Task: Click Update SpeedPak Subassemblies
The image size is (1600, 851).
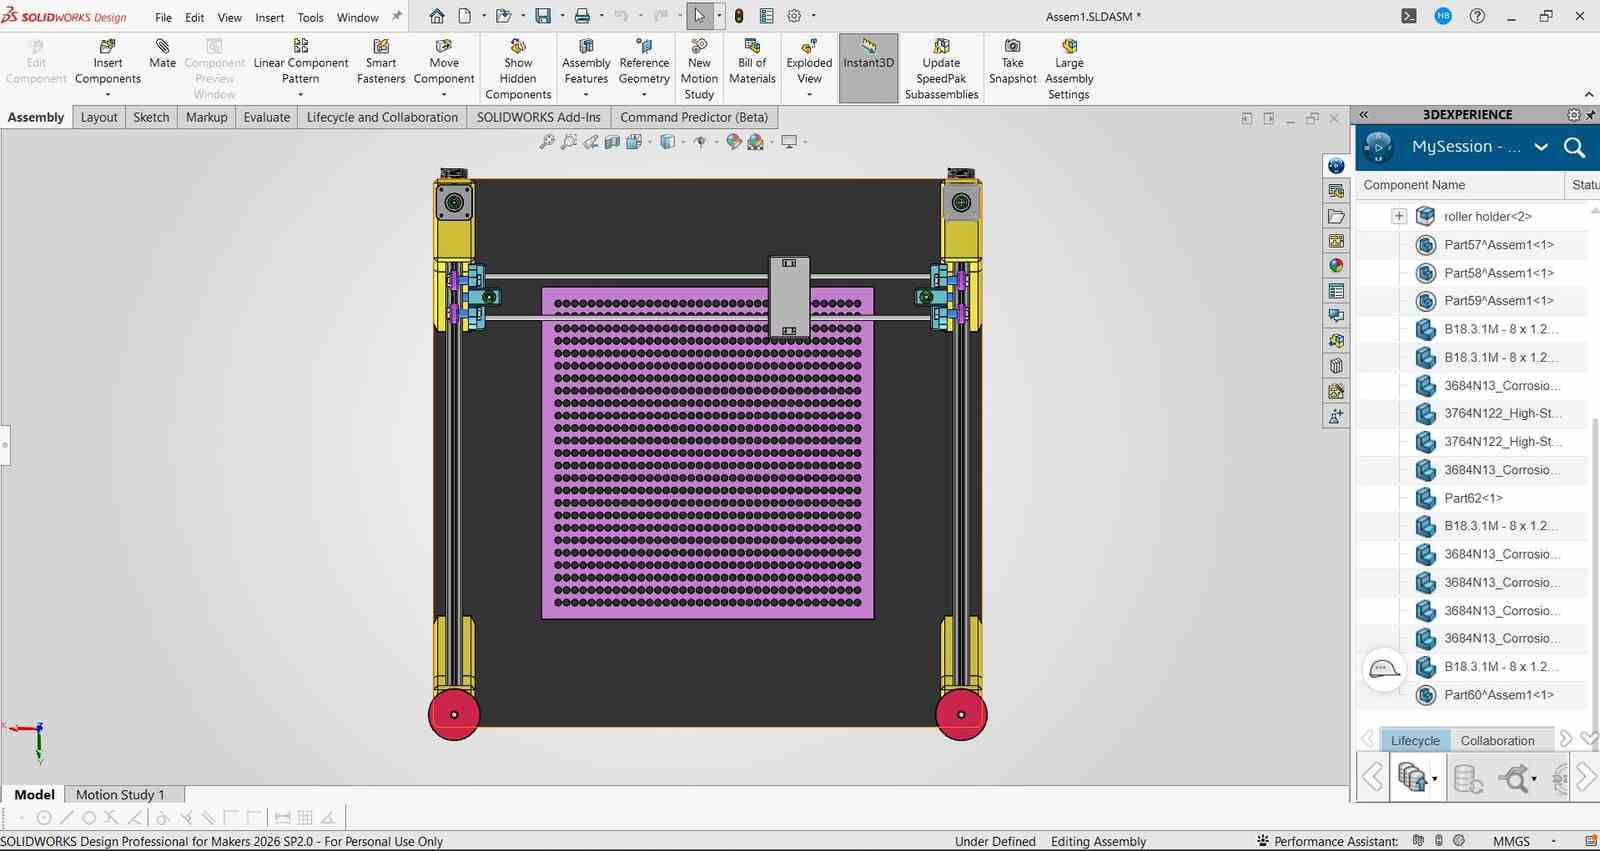Action: tap(941, 69)
